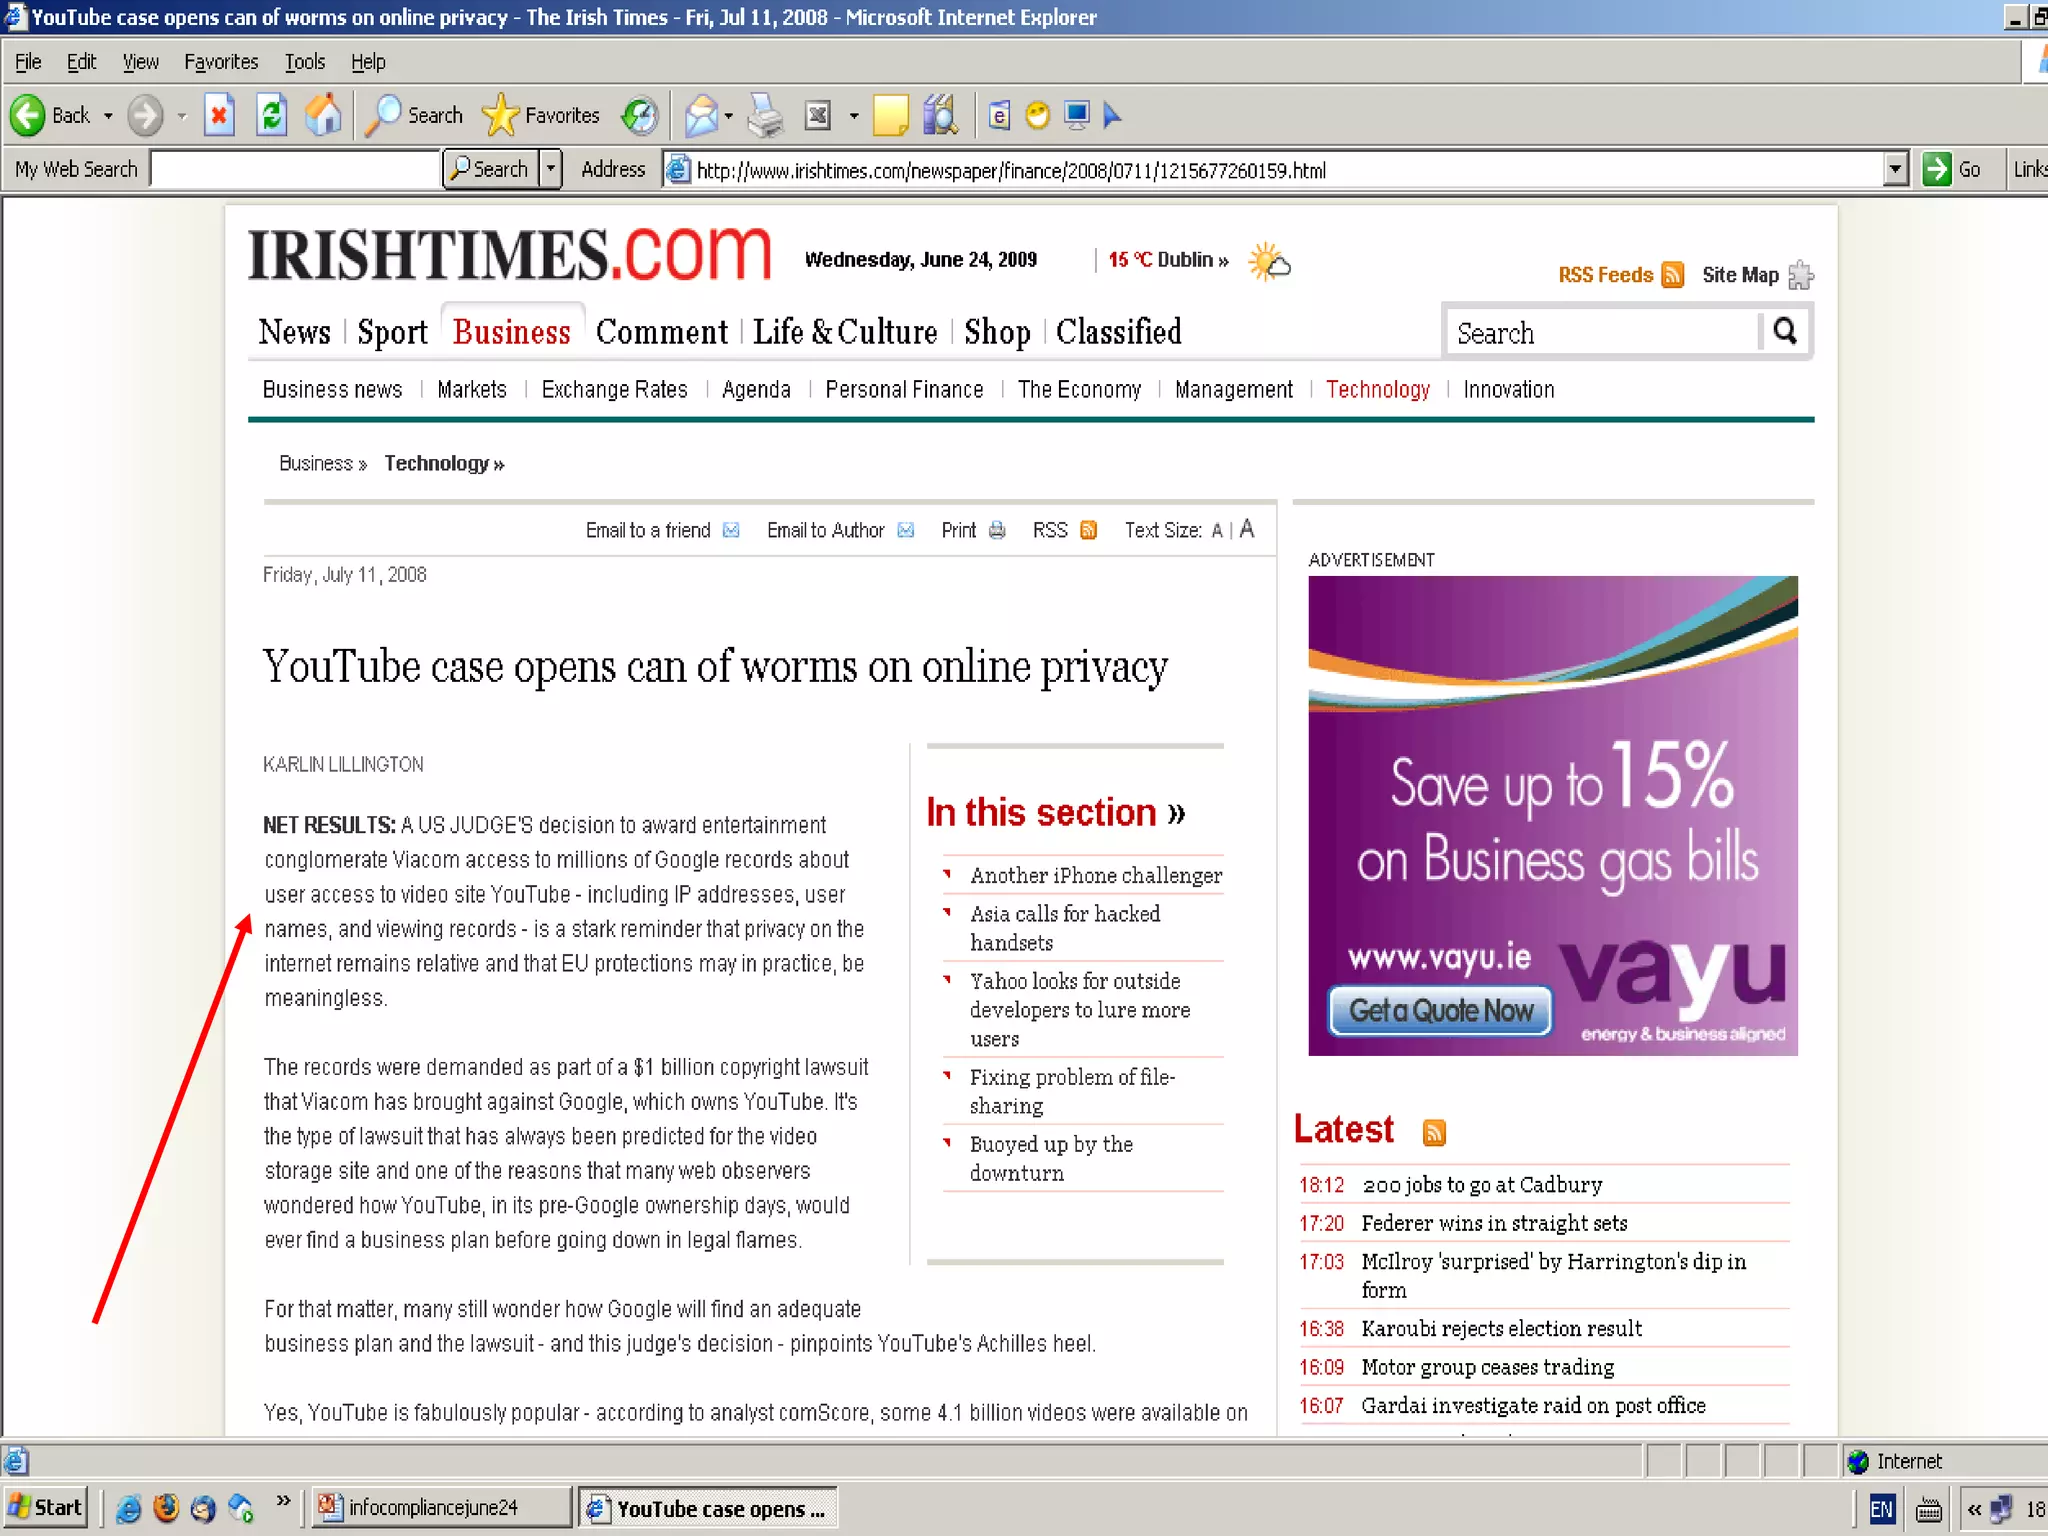Click the Mail envelope toolbar icon

pyautogui.click(x=701, y=116)
